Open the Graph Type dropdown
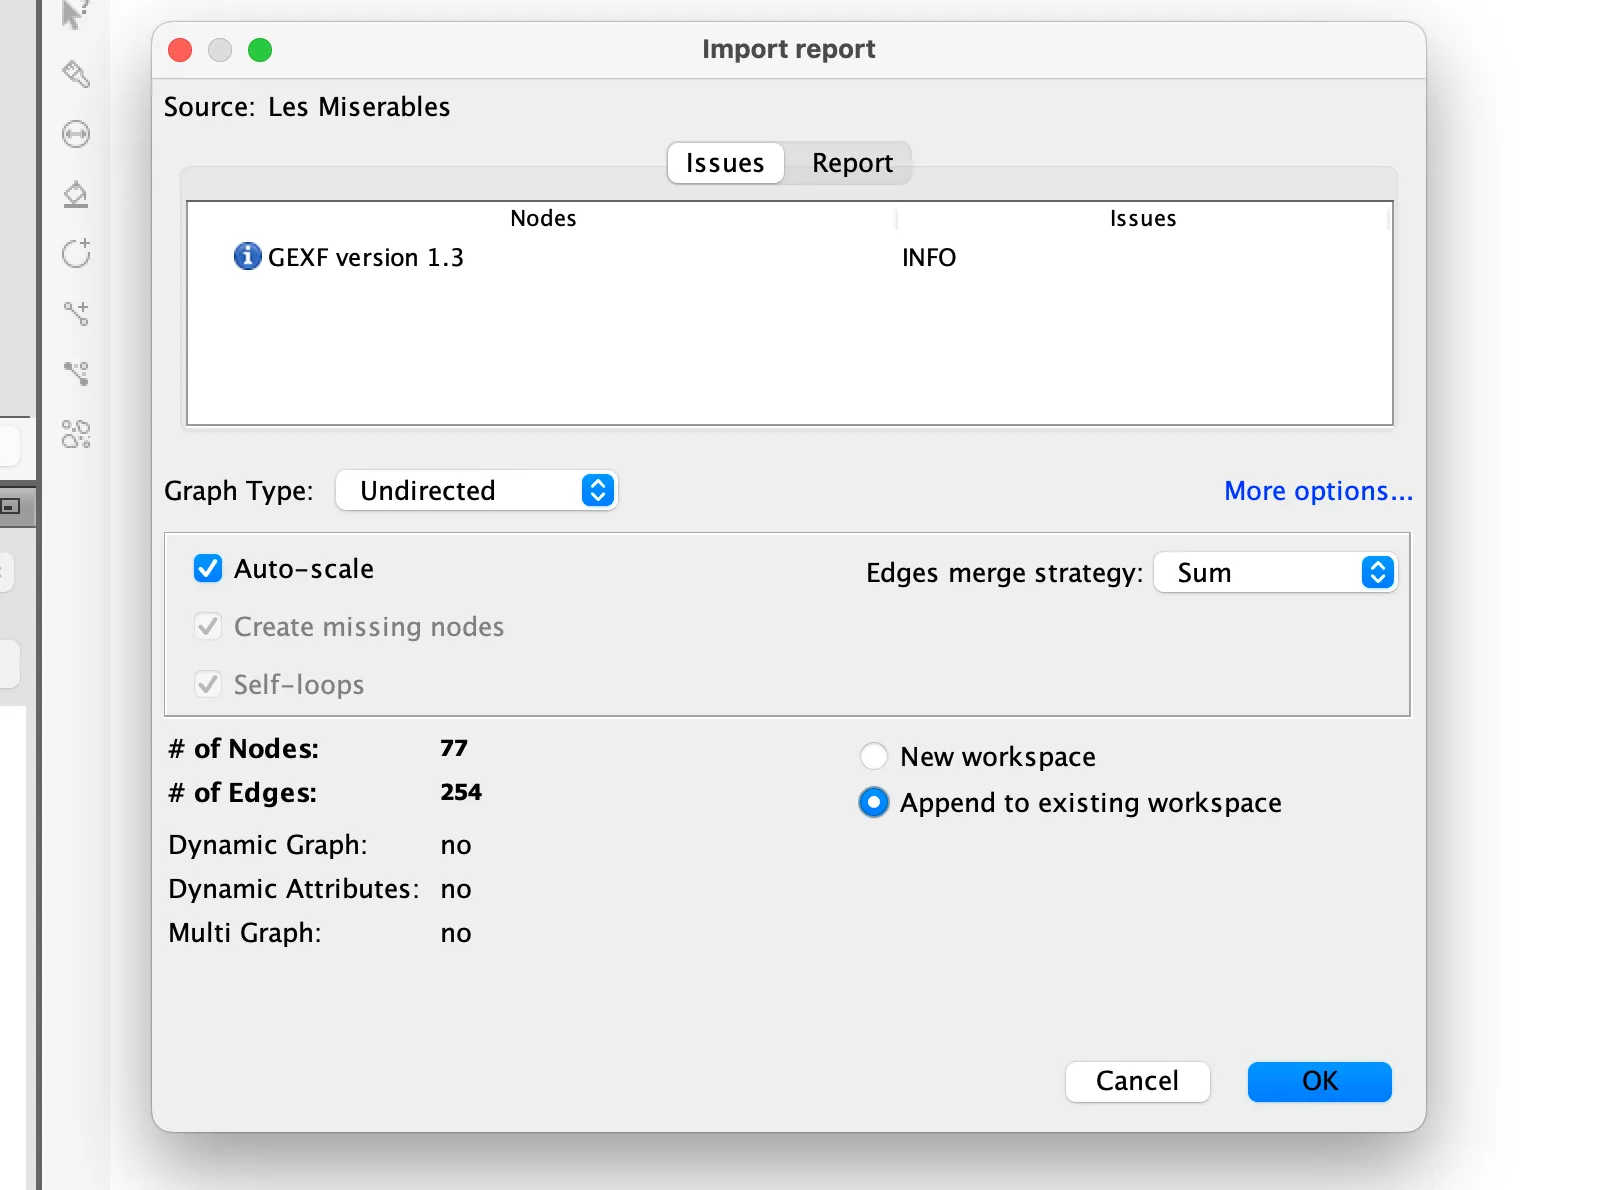The width and height of the screenshot is (1602, 1190). 477,491
